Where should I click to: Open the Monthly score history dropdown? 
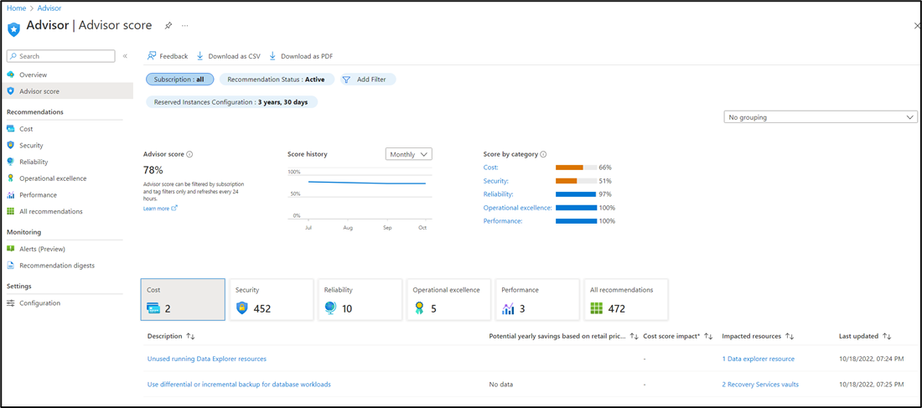[x=409, y=154]
